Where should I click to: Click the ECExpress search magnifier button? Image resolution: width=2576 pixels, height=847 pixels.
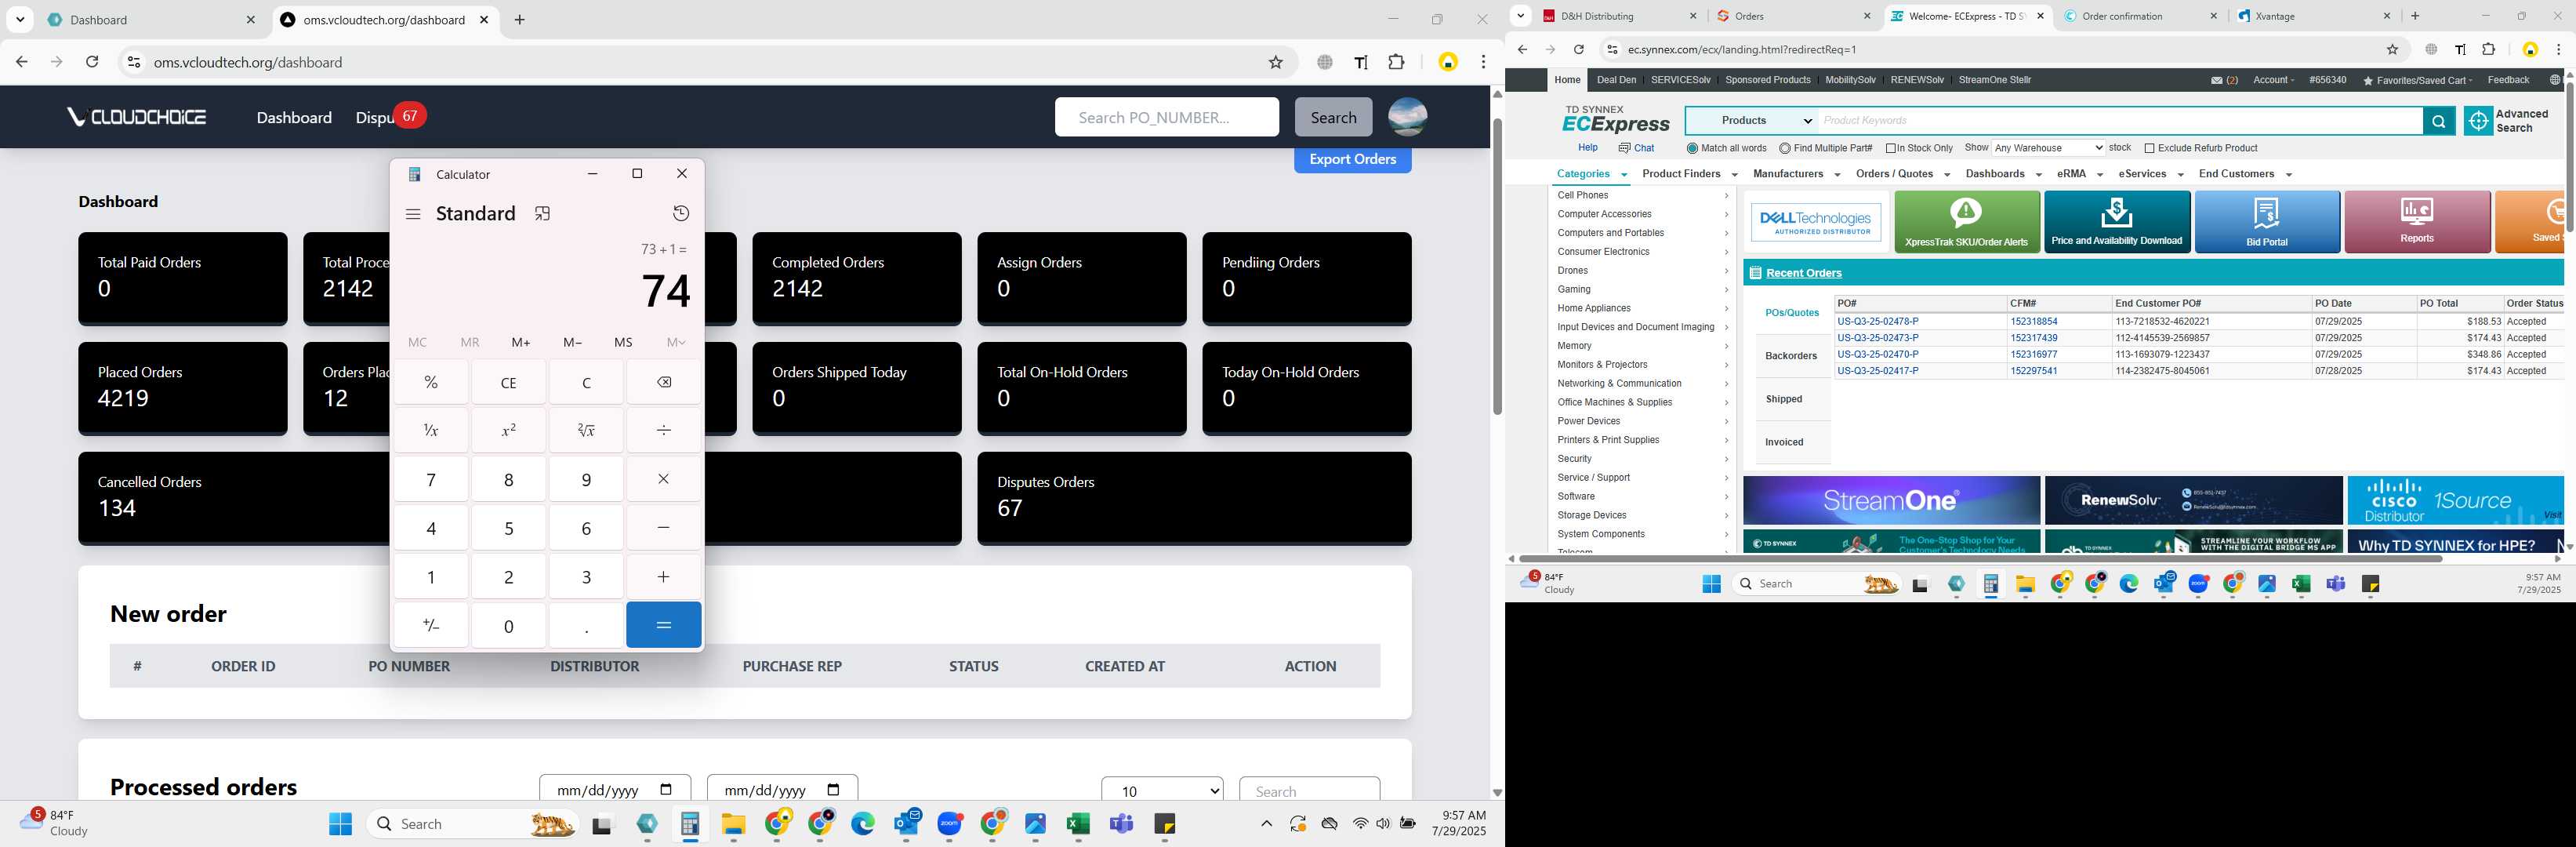click(2438, 121)
